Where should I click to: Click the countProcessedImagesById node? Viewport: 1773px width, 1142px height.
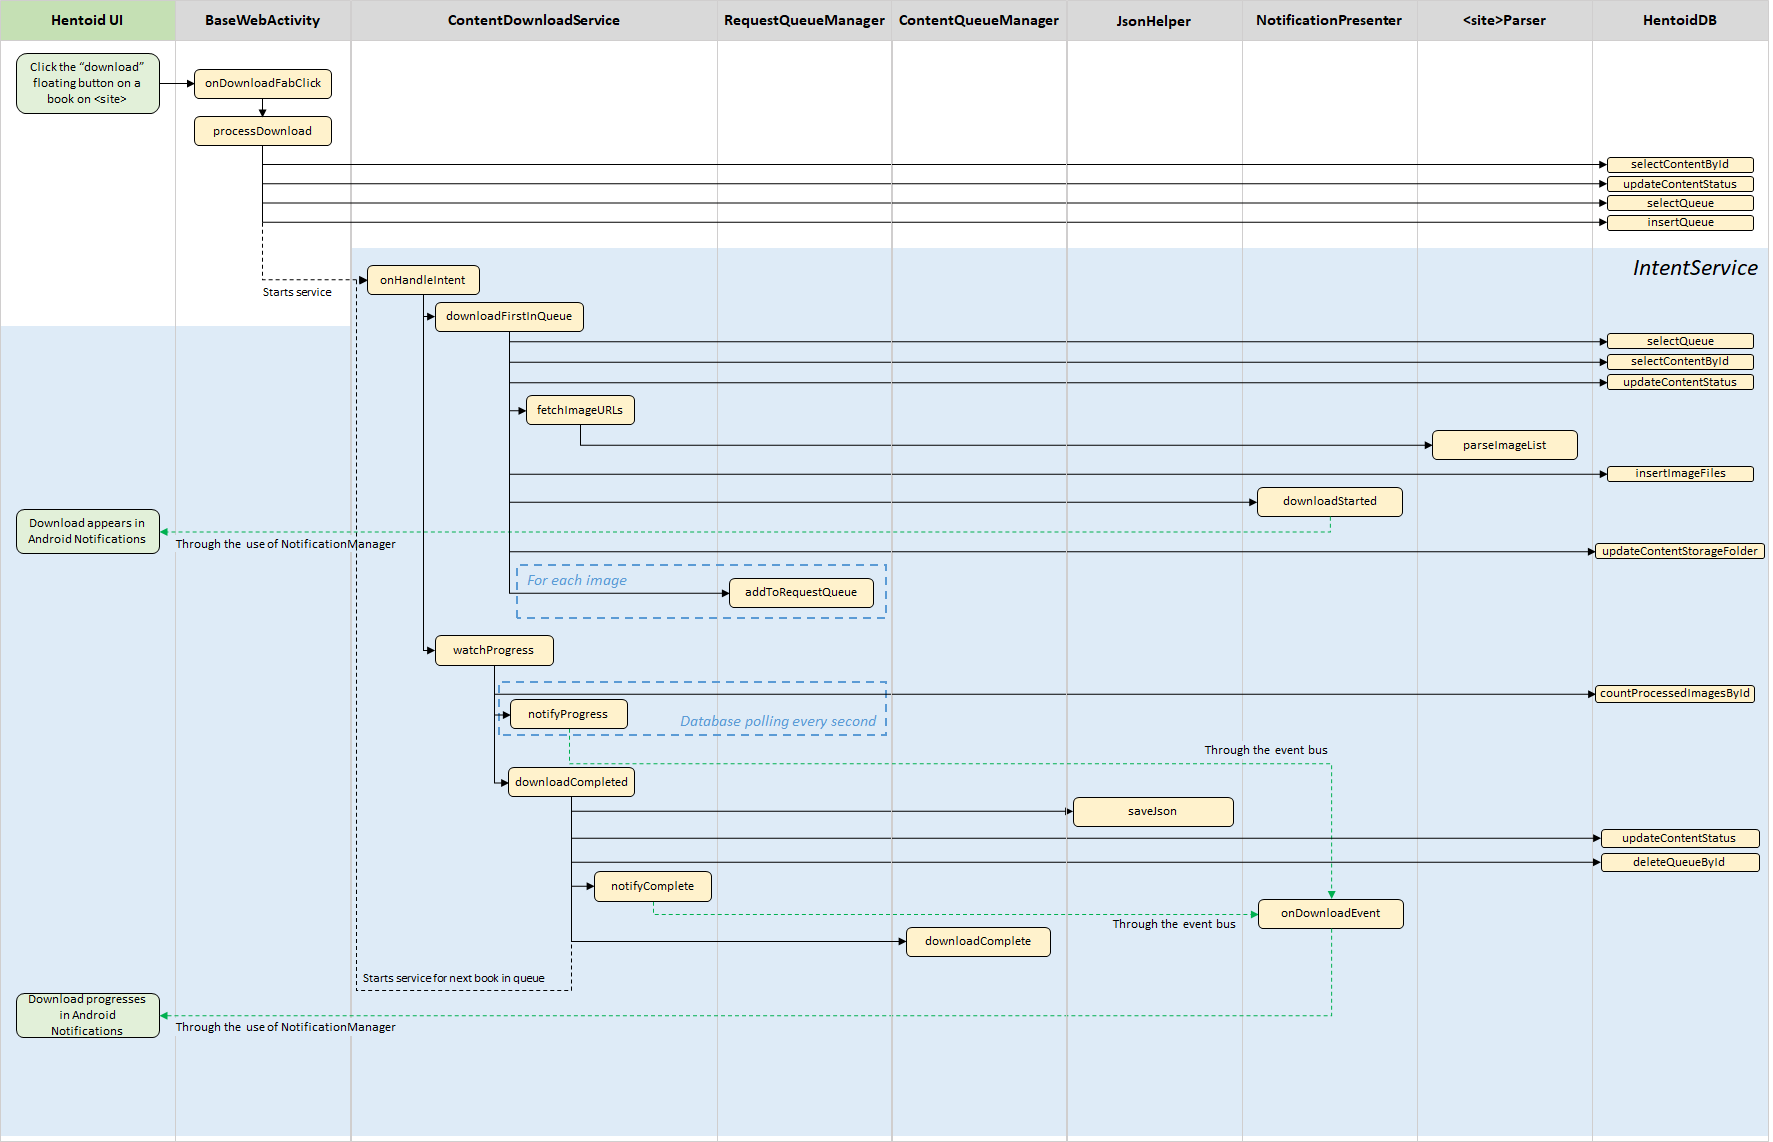[1675, 694]
